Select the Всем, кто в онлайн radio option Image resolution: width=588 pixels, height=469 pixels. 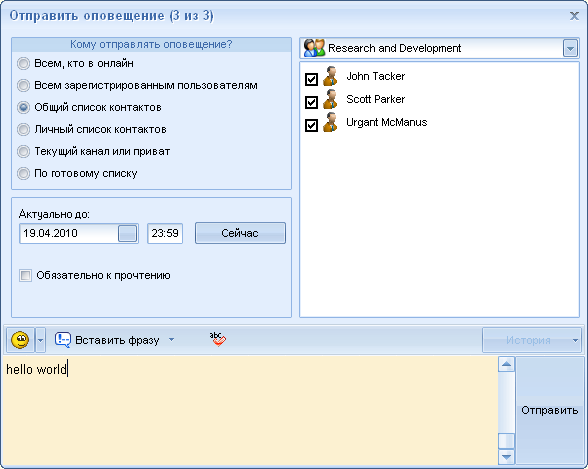click(x=23, y=63)
